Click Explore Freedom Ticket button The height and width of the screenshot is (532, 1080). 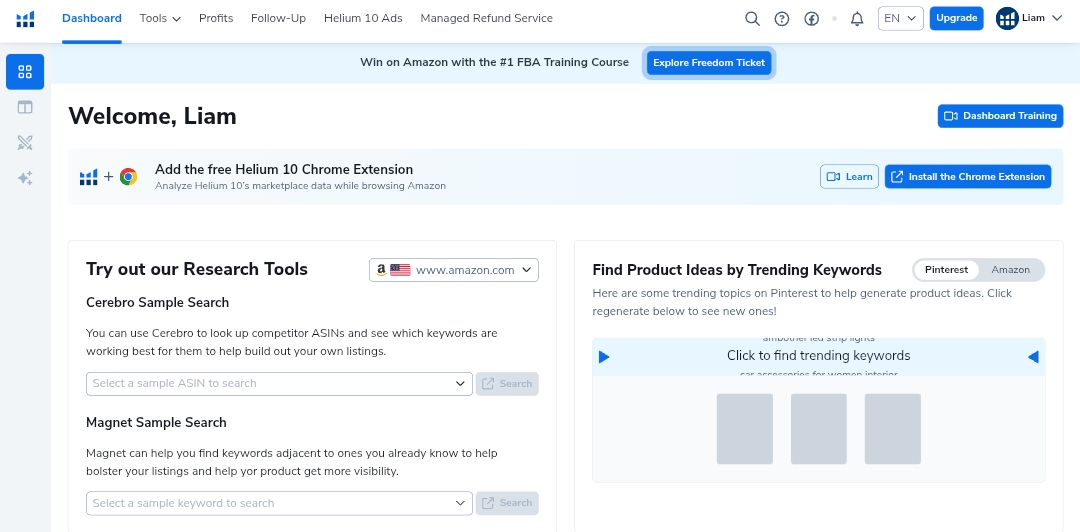tap(709, 63)
